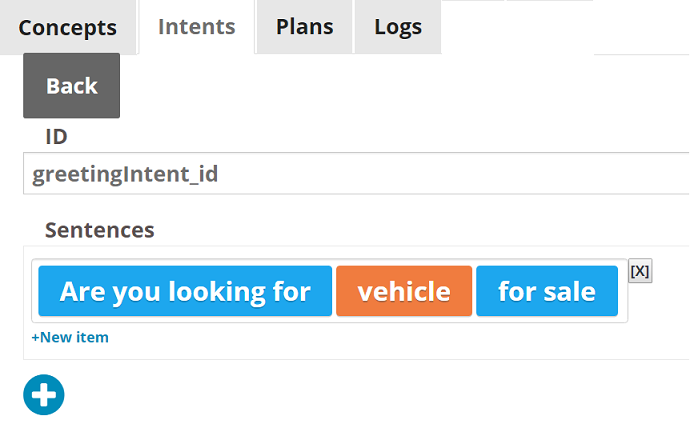Image resolution: width=690 pixels, height=424 pixels.
Task: Click the blank area beside the Back button
Action: click(x=396, y=86)
